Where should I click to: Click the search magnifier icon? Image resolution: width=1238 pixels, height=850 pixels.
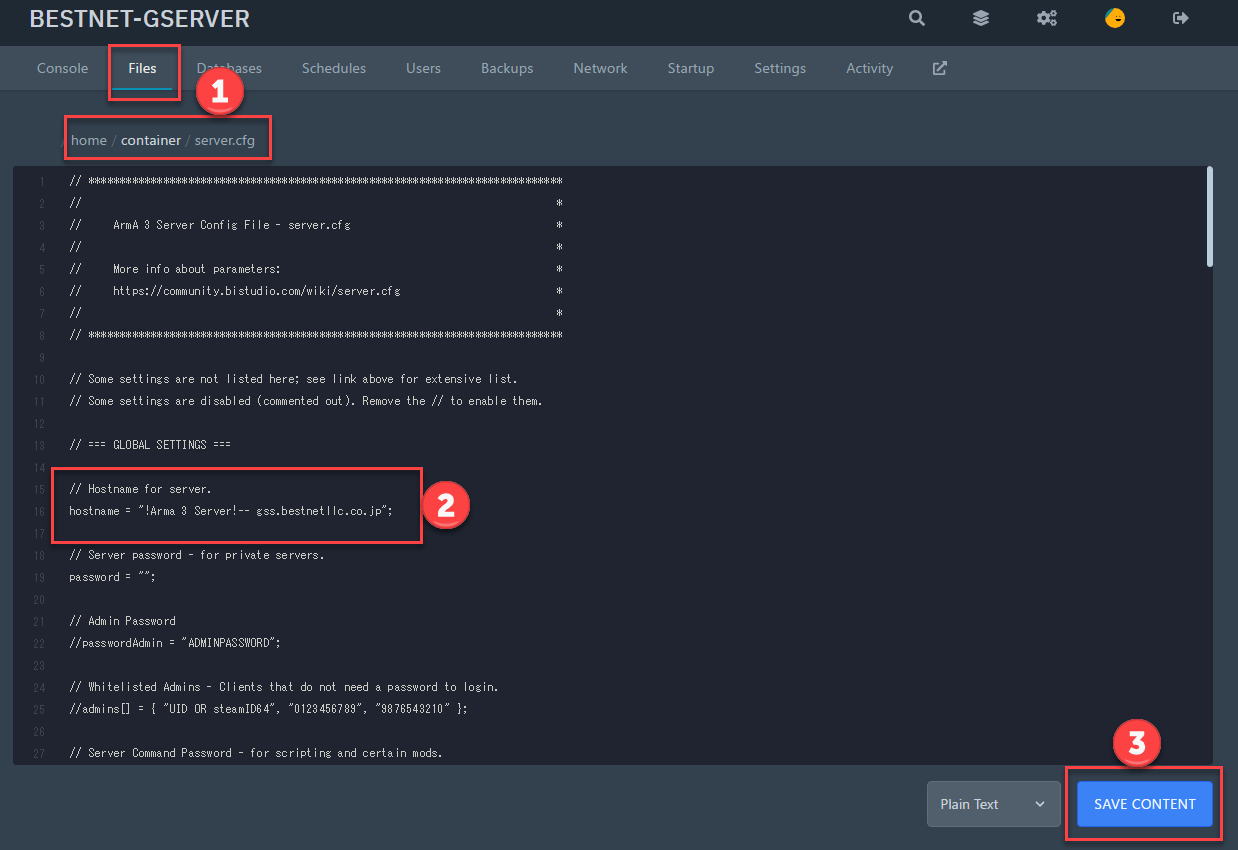click(x=917, y=18)
